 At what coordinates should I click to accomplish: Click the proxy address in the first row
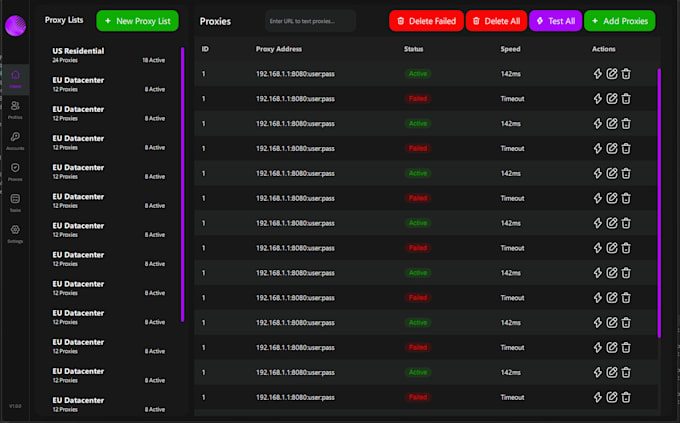pyautogui.click(x=295, y=74)
